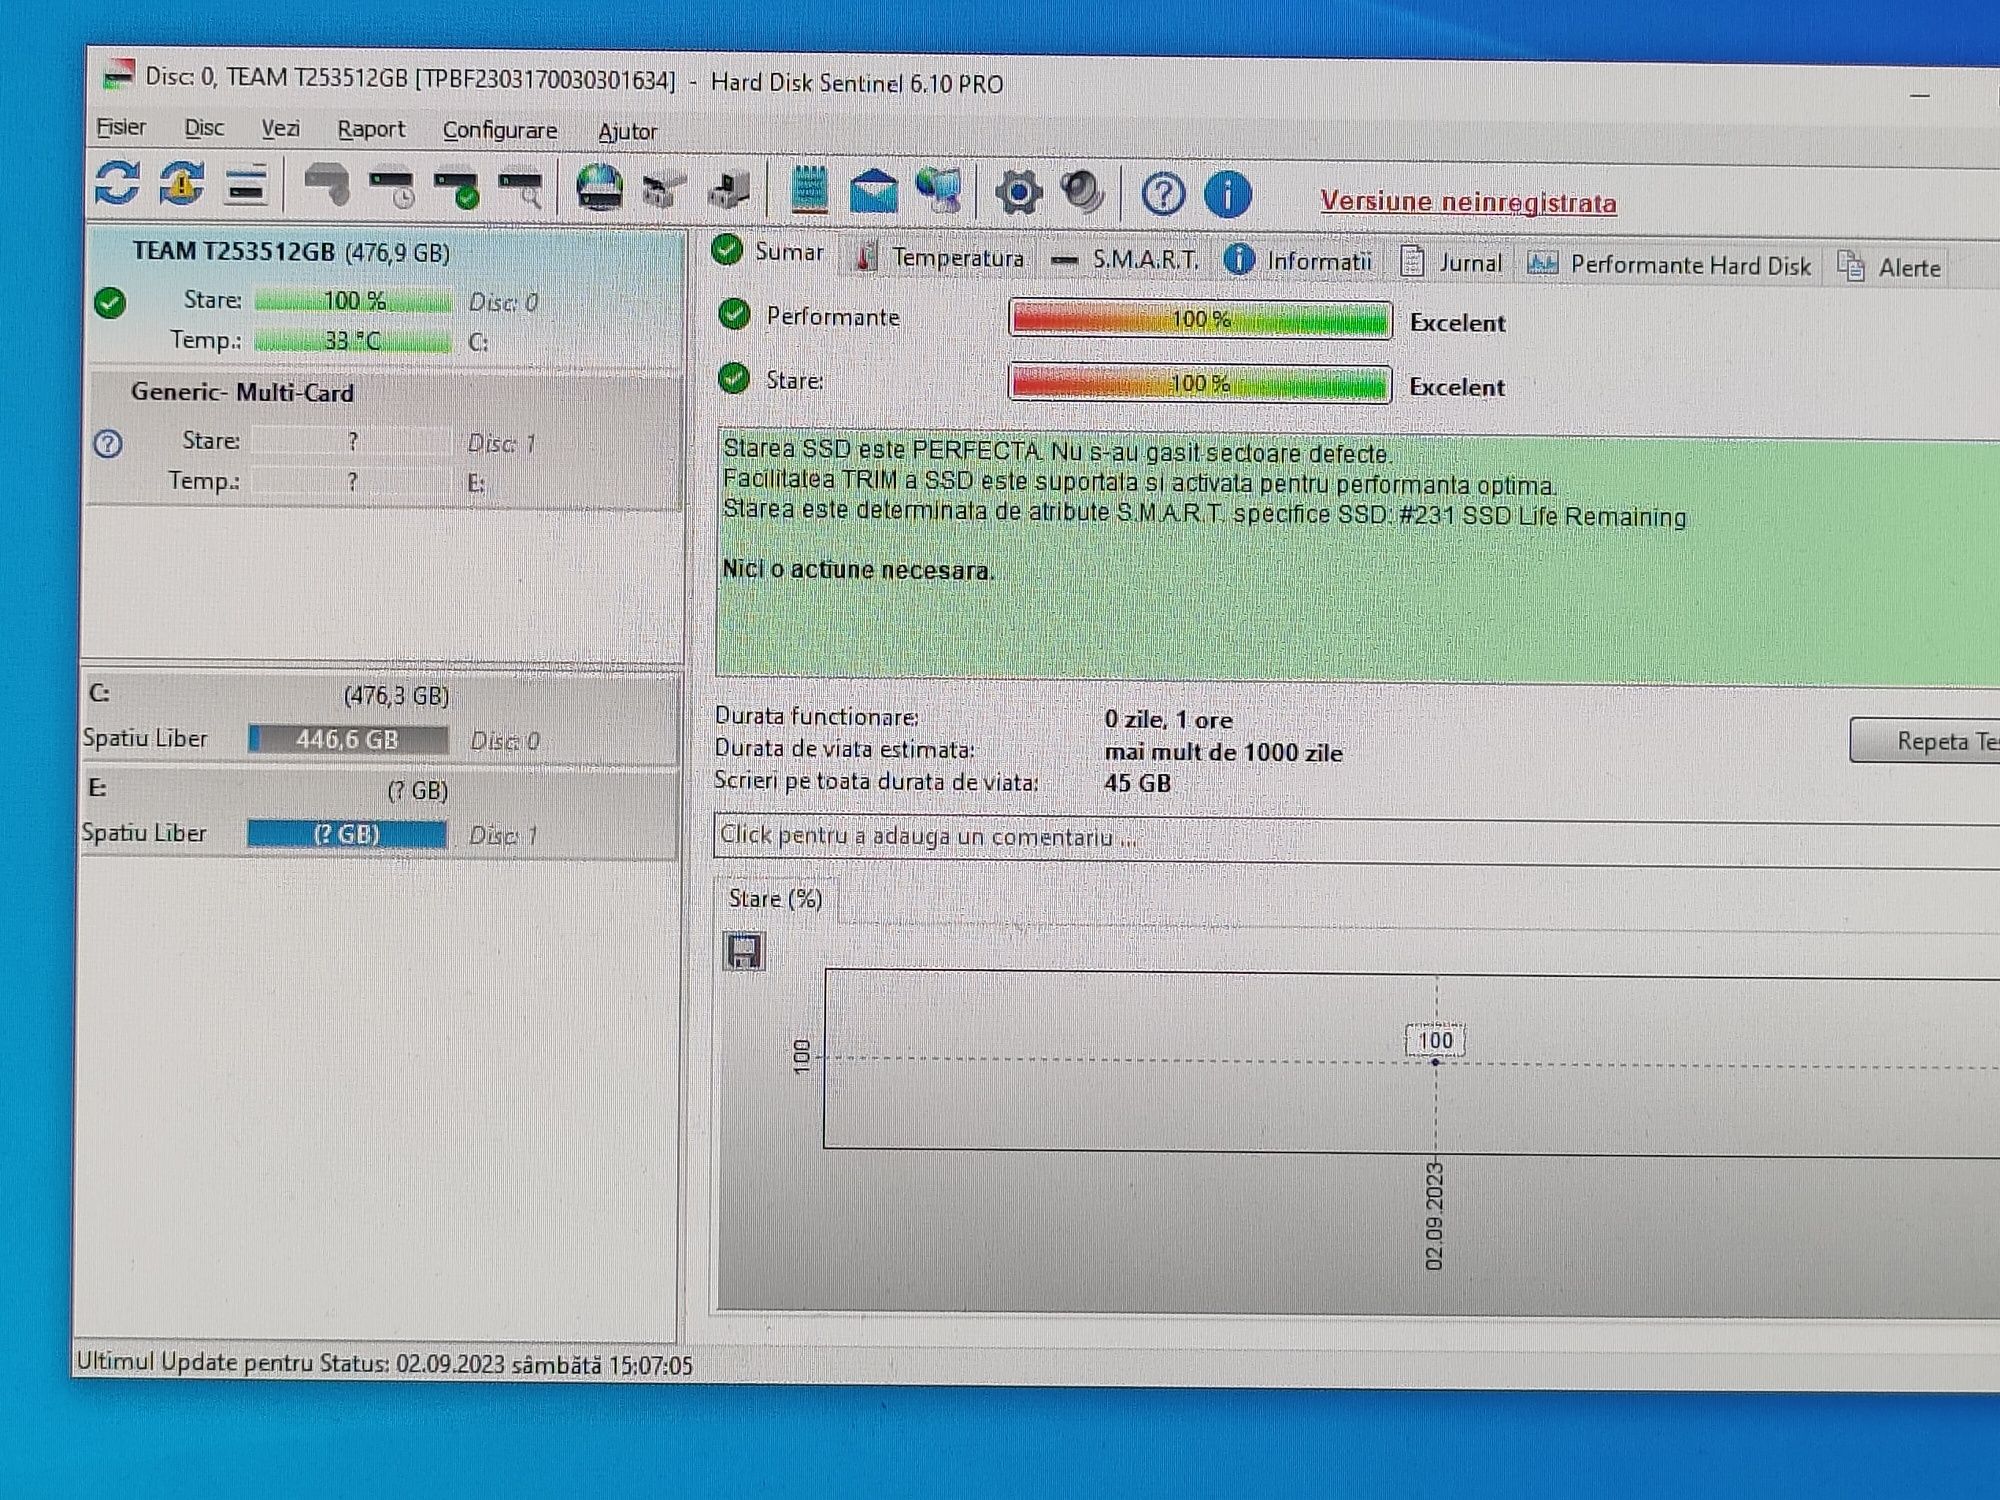Click the grey hard disk toolbar icon
Image resolution: width=2000 pixels, height=1500 pixels.
(x=326, y=186)
